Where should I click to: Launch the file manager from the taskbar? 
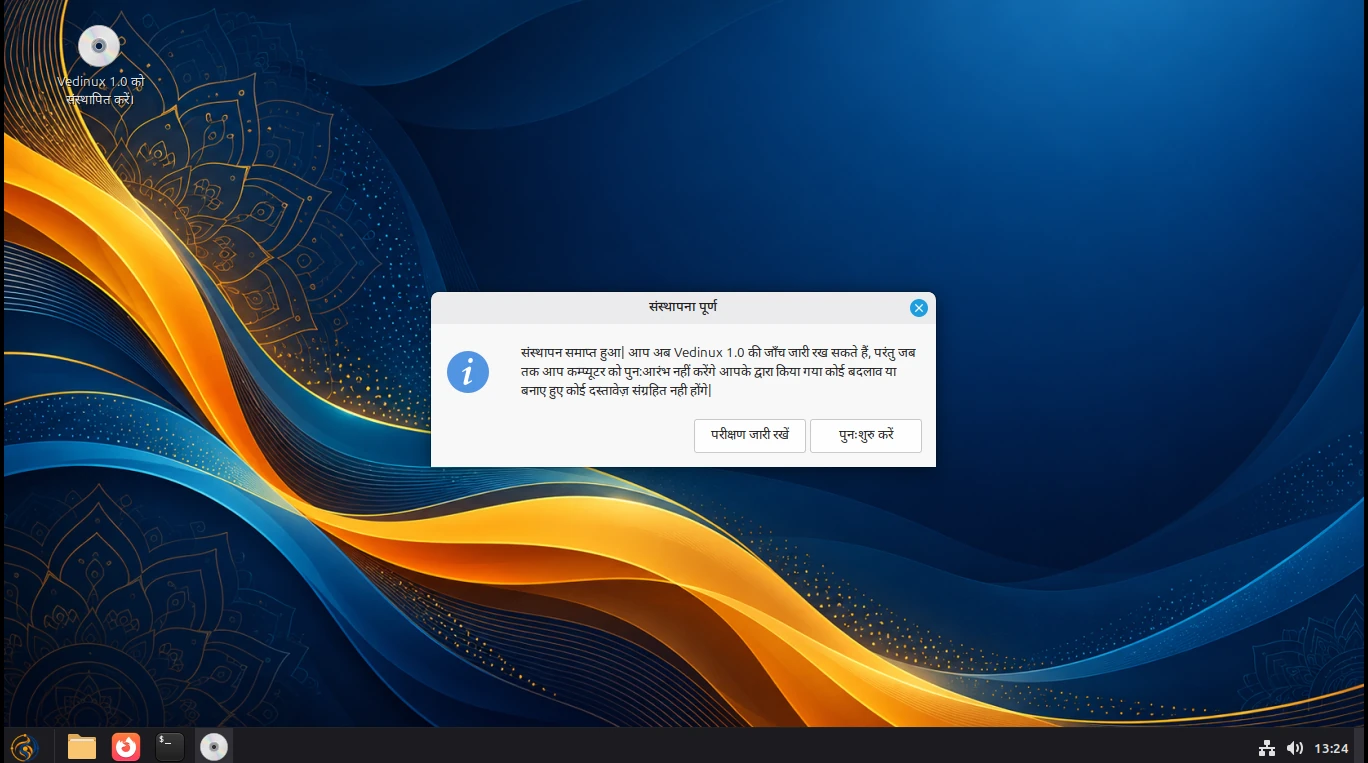click(x=82, y=746)
